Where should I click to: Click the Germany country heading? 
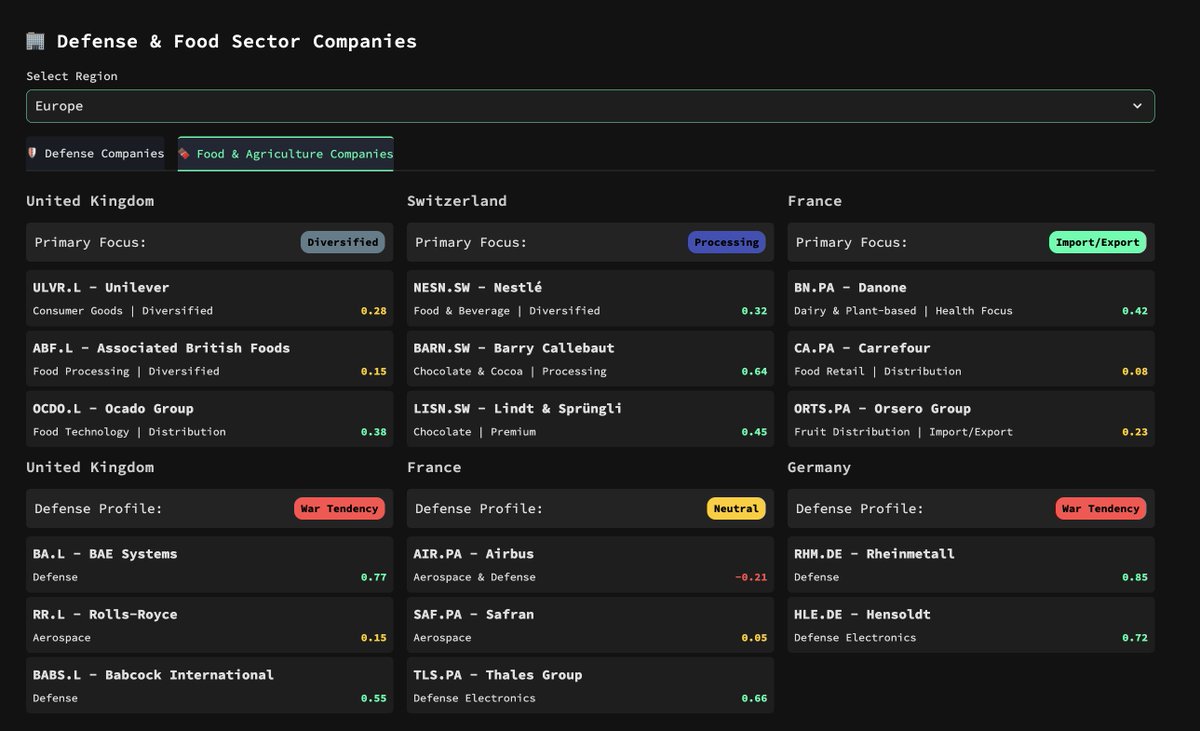pyautogui.click(x=819, y=468)
